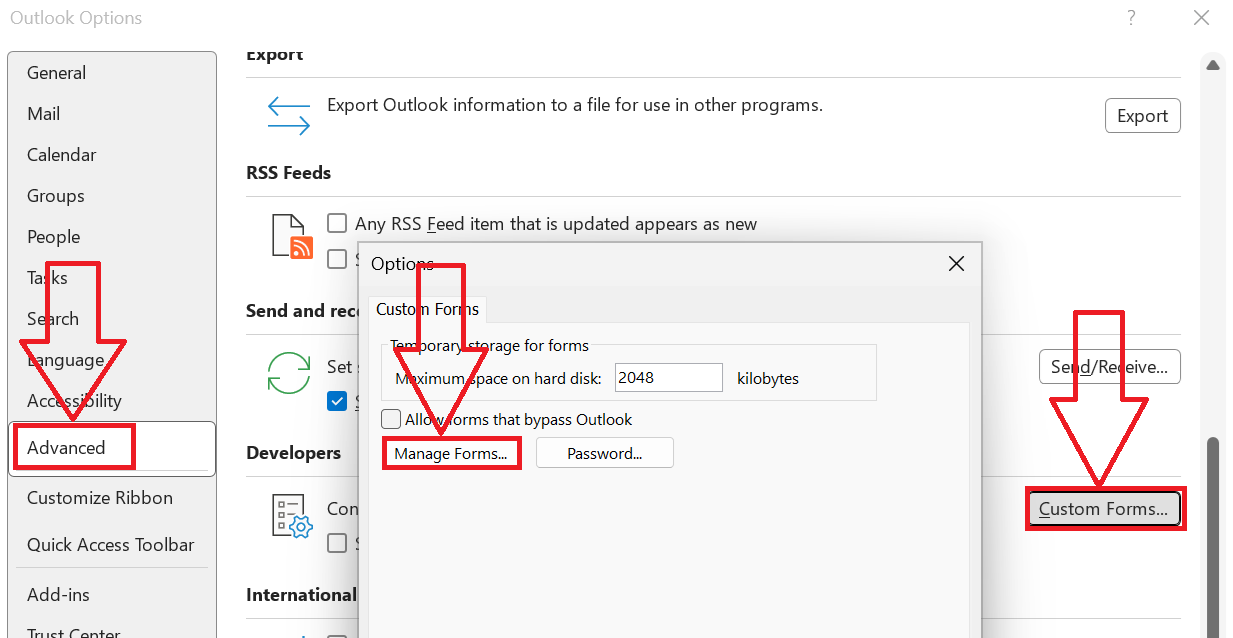
Task: Click the Developers settings gear icon
Action: click(x=293, y=515)
